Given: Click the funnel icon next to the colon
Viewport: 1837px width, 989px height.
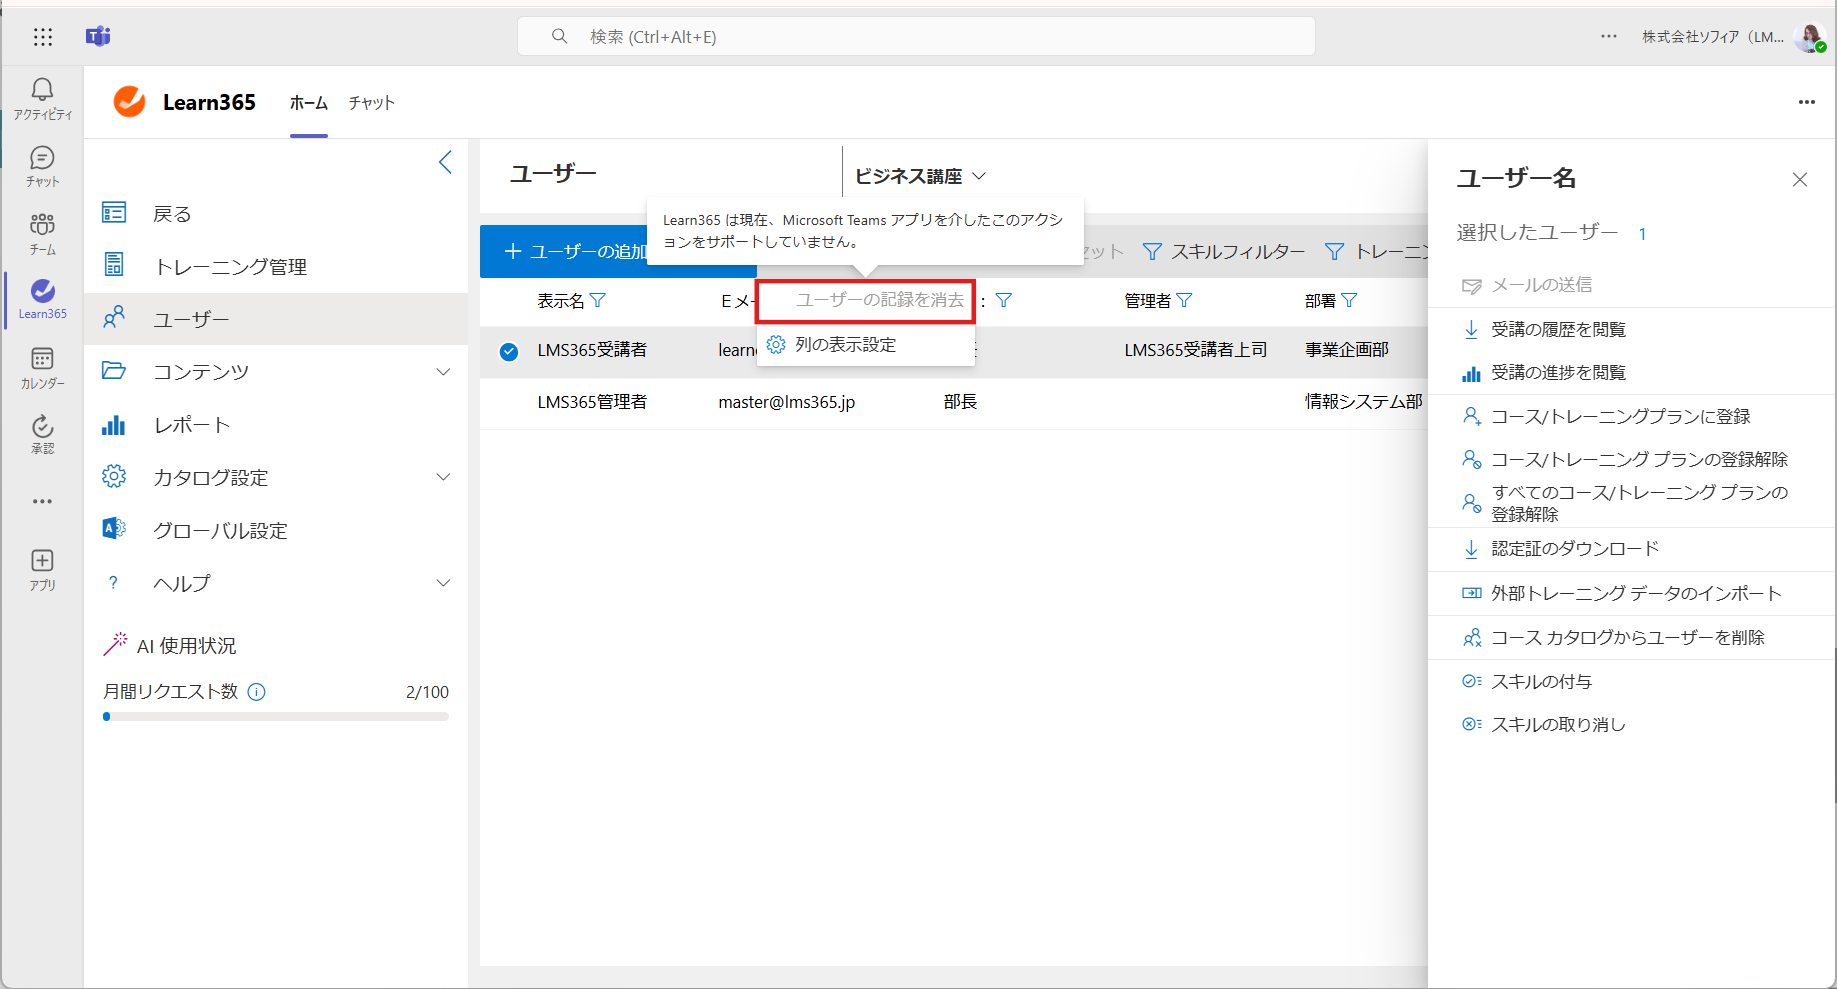Looking at the screenshot, I should [1004, 300].
